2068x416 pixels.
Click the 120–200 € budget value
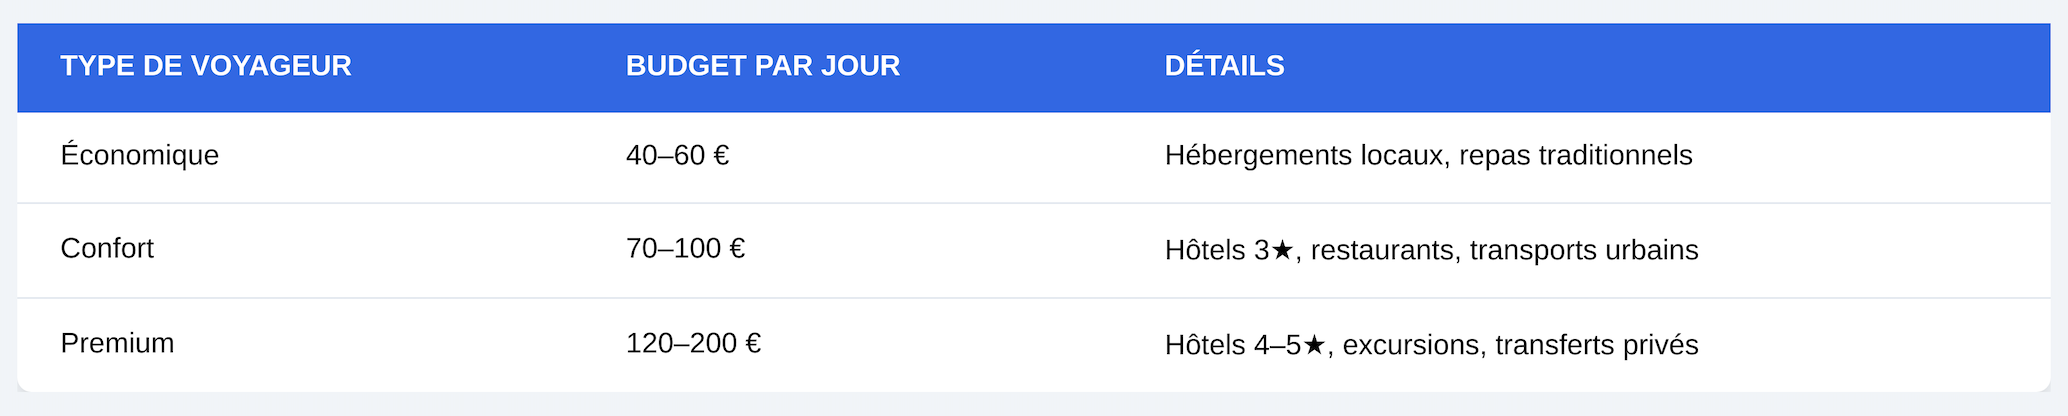[x=693, y=344]
